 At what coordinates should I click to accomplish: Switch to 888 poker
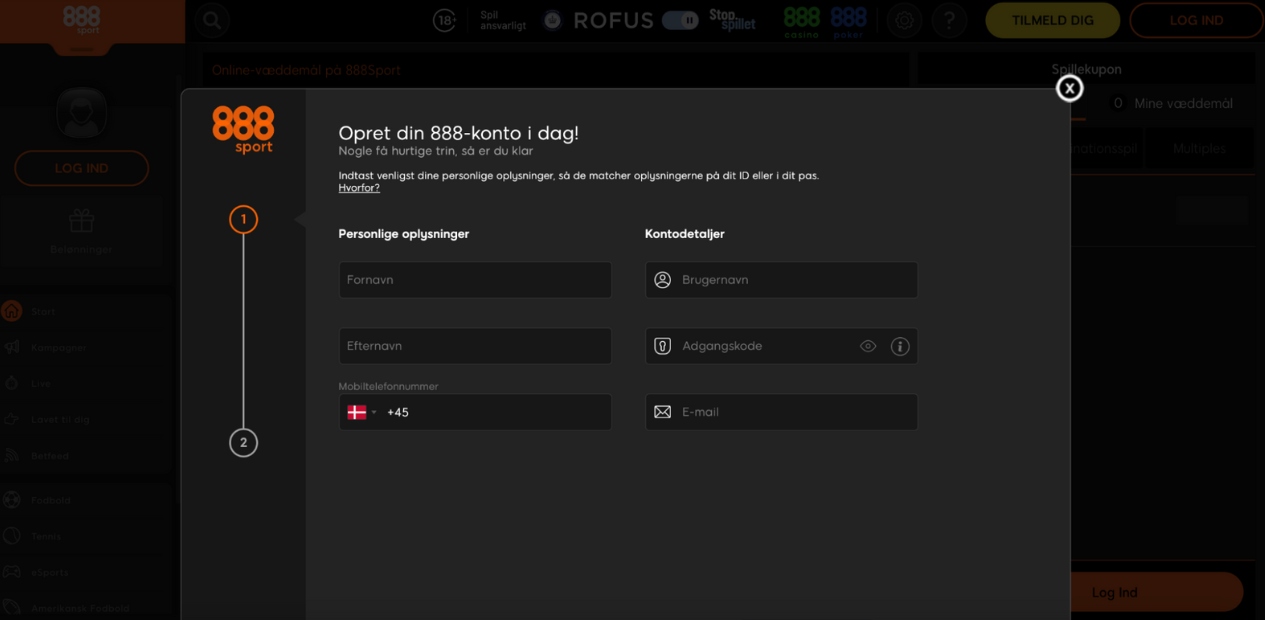848,22
